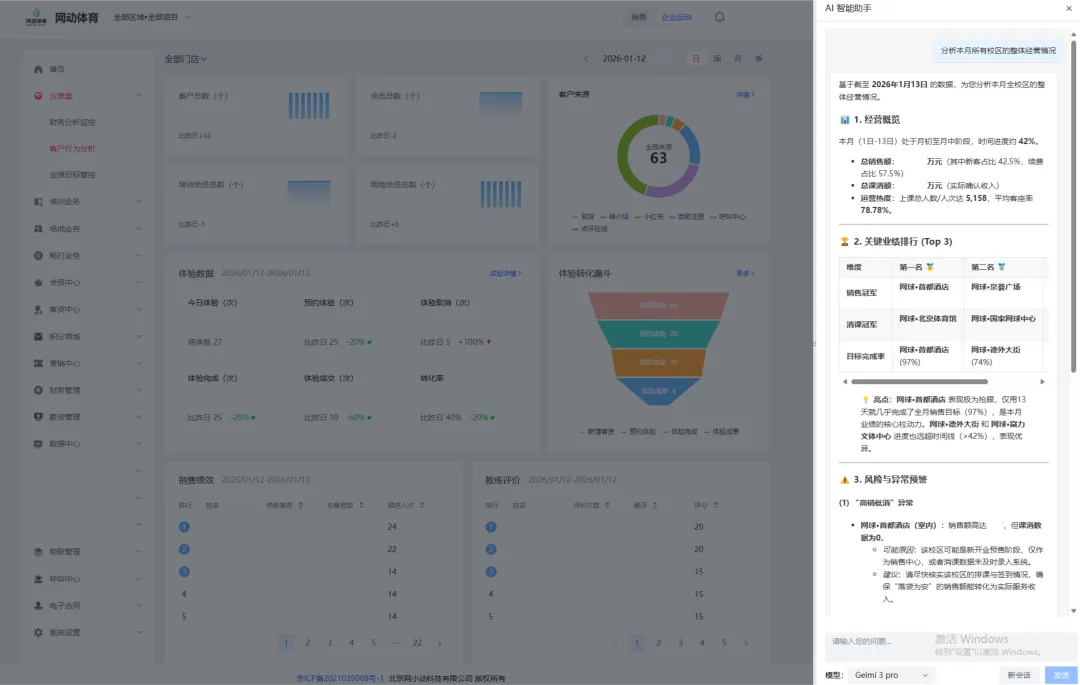Click the 新会话 button
This screenshot has width=1080, height=685.
[1019, 675]
